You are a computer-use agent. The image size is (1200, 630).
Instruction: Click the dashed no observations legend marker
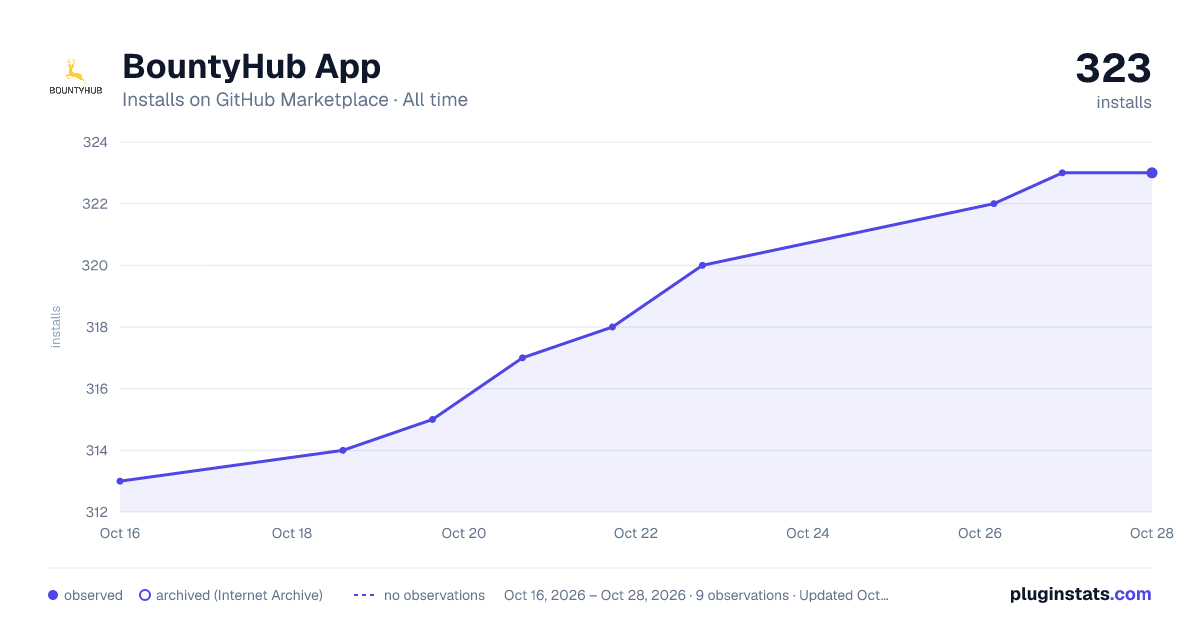pyautogui.click(x=364, y=595)
